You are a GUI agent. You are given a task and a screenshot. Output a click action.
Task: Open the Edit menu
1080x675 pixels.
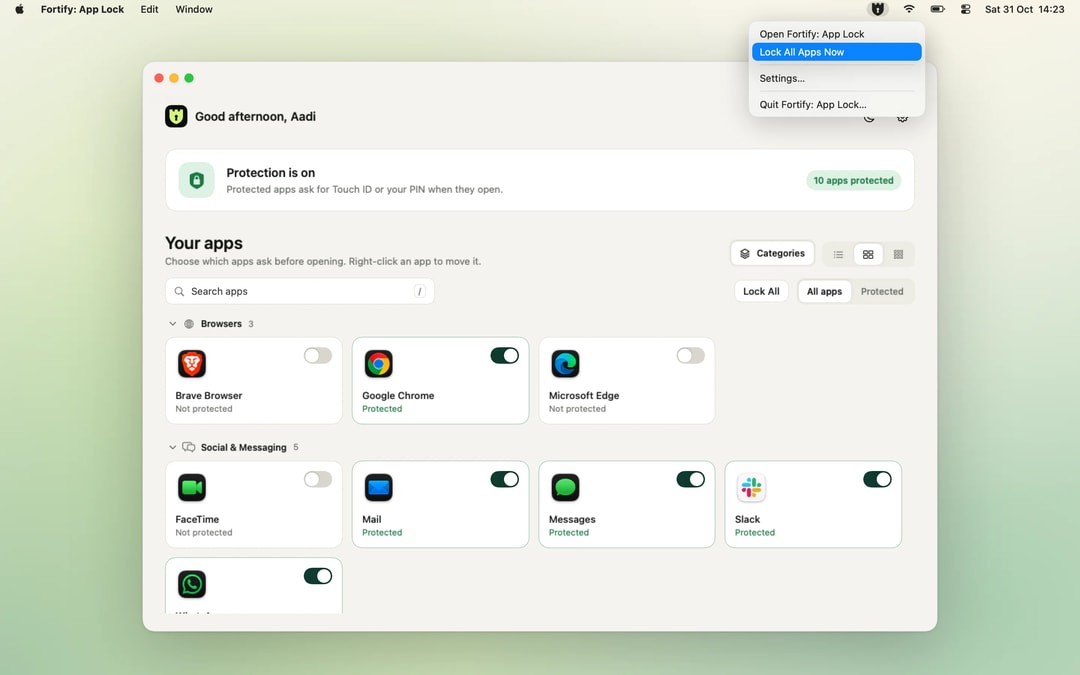(x=149, y=10)
